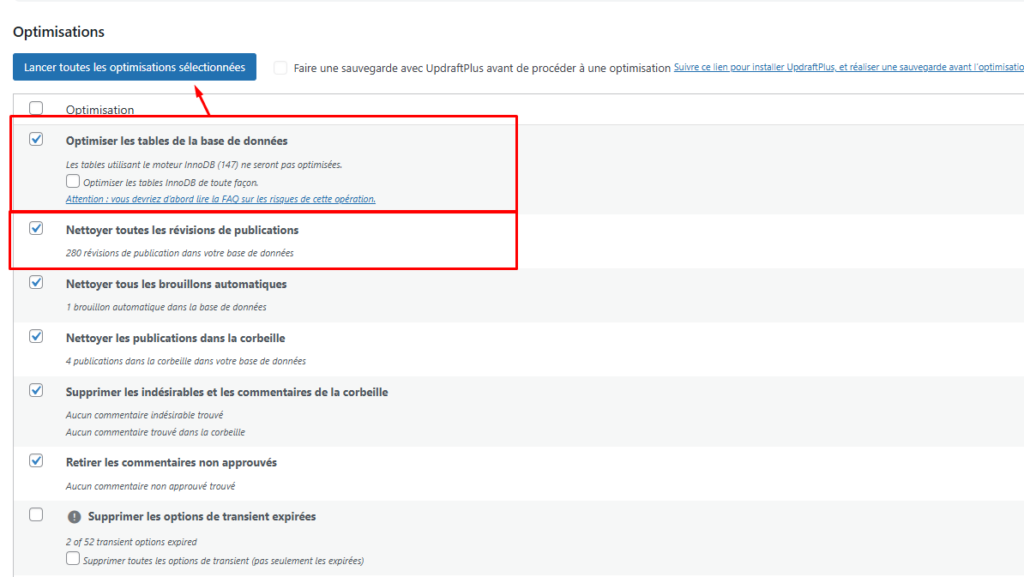The height and width of the screenshot is (577, 1024).
Task: Uncheck 'Nettoyer toutes les révisions de publications'
Action: (37, 229)
